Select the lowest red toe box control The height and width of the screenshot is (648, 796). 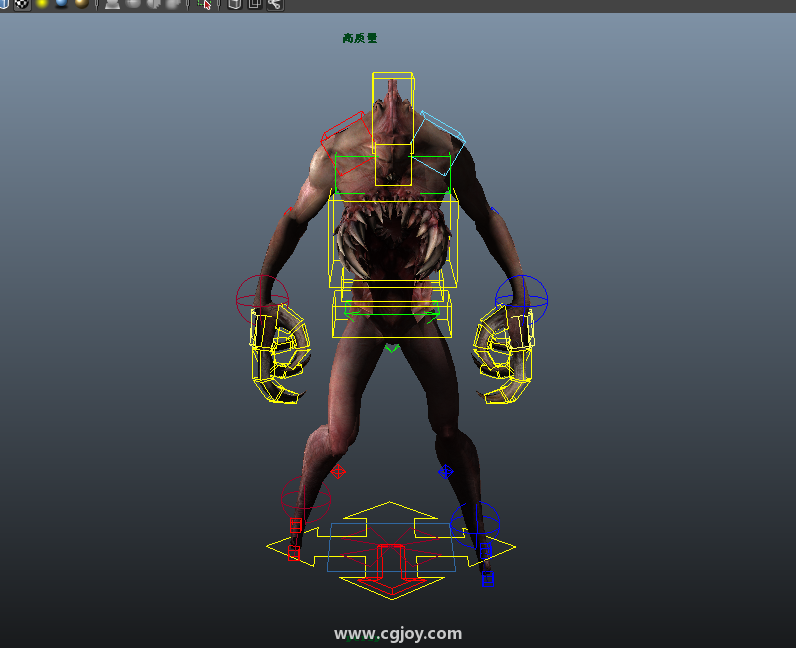[x=293, y=553]
